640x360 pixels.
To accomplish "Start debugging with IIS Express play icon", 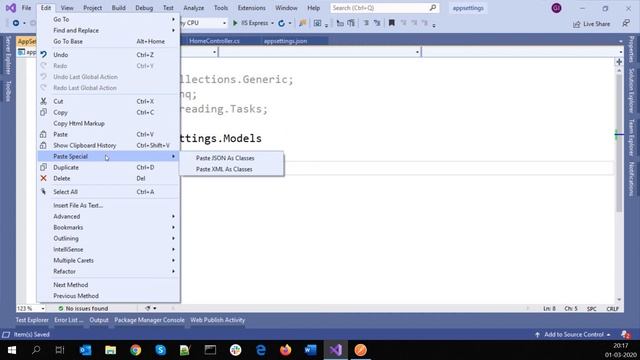I will coord(235,23).
